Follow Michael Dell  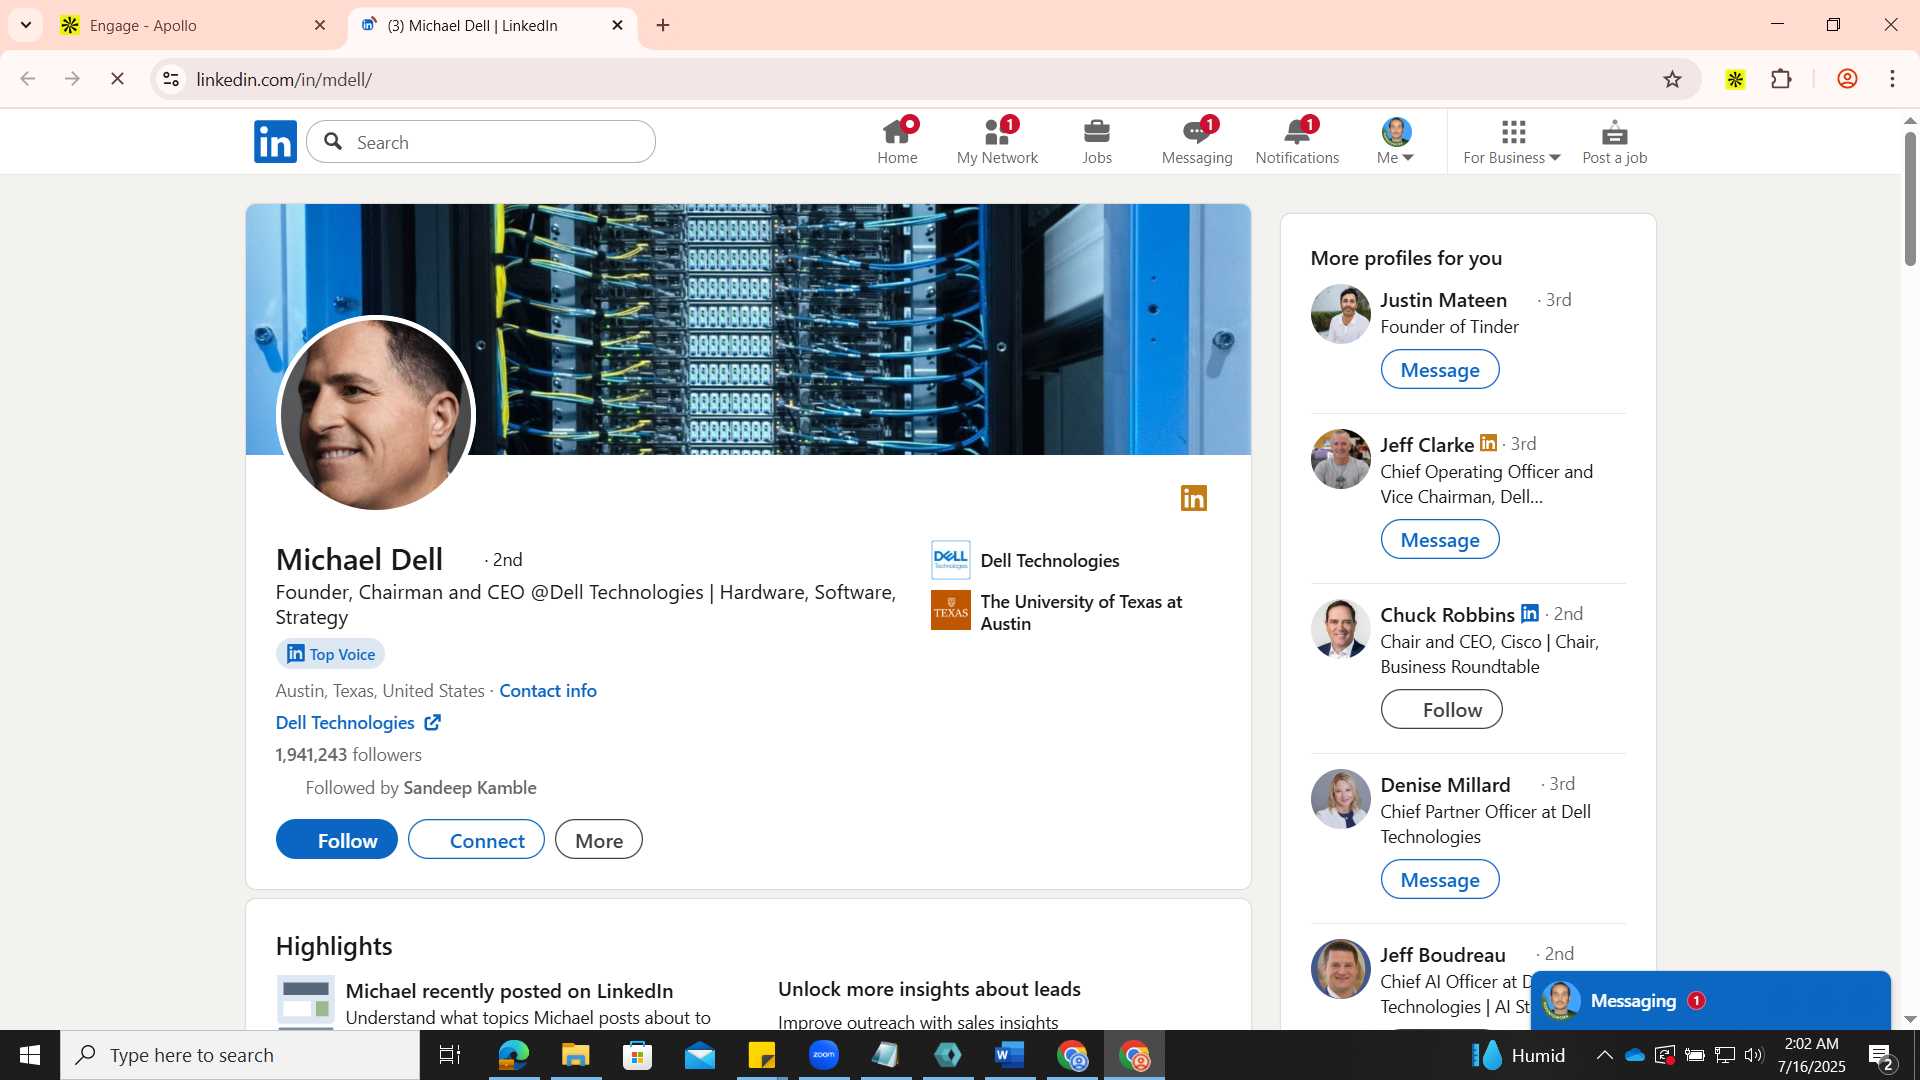[337, 840]
